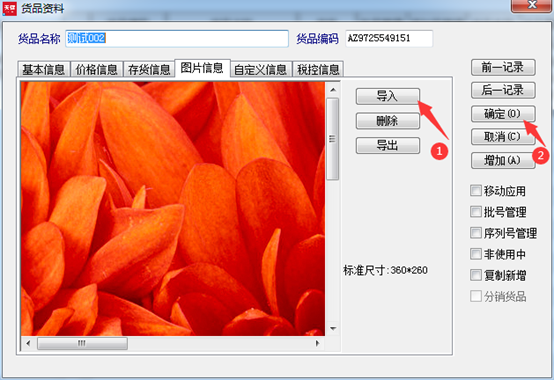Viewport: 554px width, 380px height.
Task: Toggle the 批号管理 checkbox
Action: (x=476, y=212)
